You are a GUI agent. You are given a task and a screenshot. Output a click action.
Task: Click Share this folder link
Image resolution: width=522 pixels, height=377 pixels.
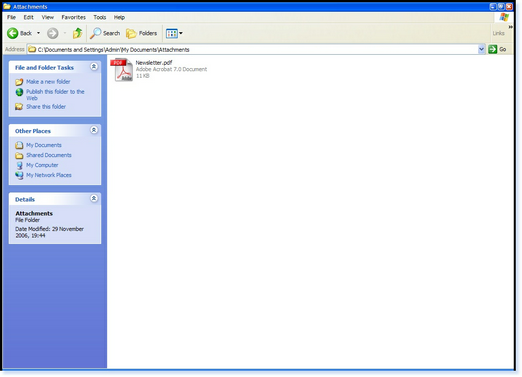point(46,107)
